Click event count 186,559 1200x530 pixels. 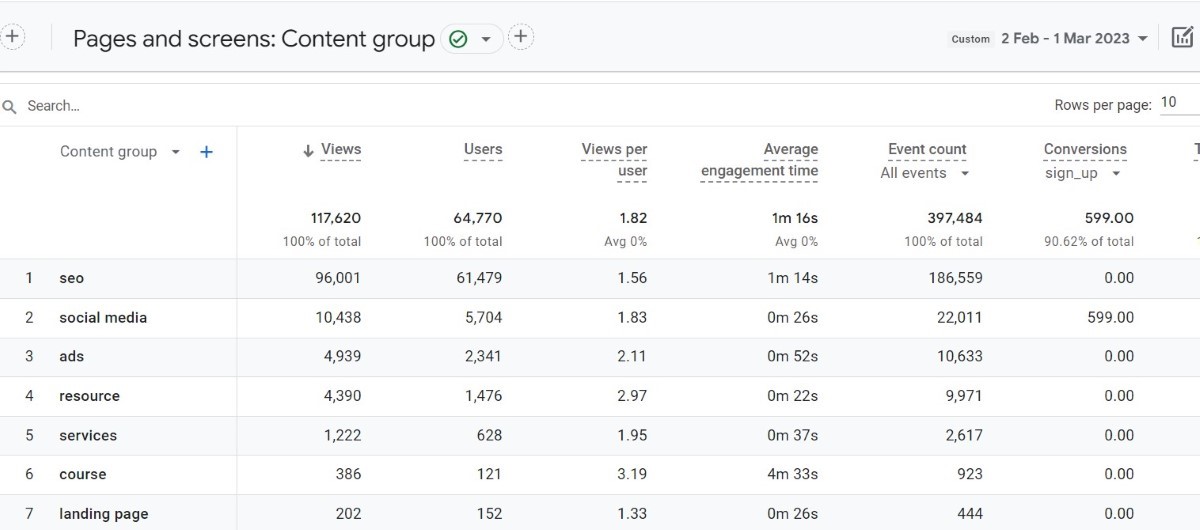(955, 278)
